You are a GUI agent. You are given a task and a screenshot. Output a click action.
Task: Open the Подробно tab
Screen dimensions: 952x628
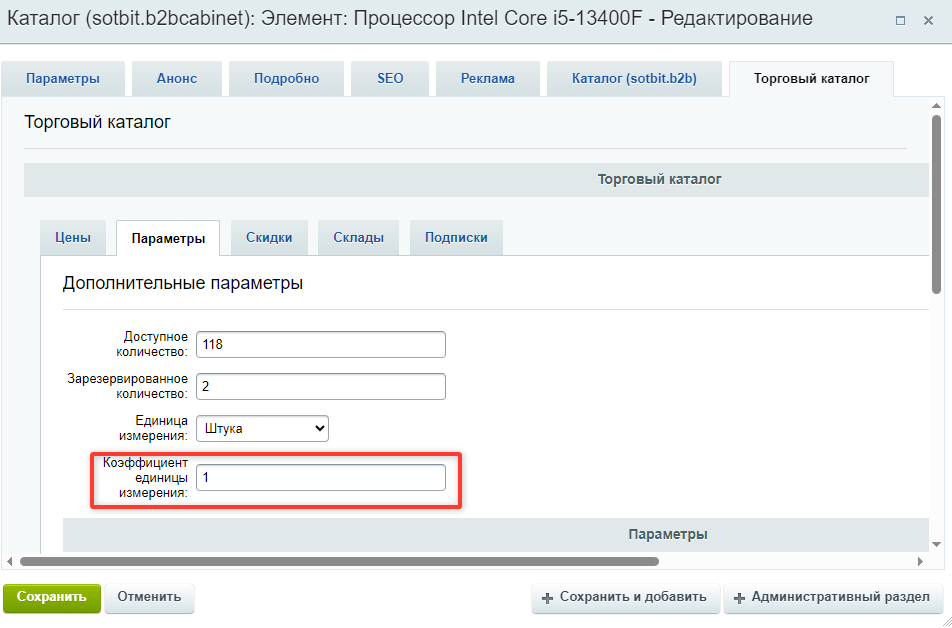coord(286,78)
